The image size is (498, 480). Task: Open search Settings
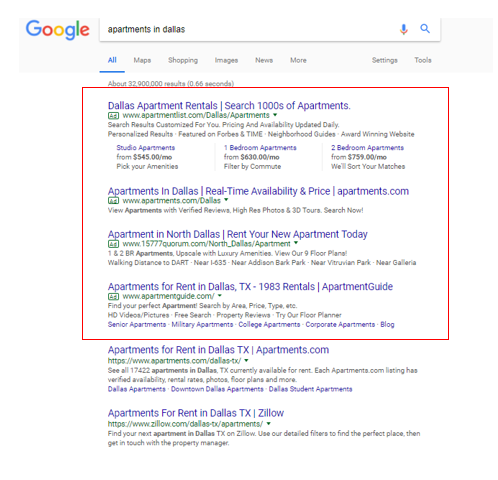coord(385,60)
